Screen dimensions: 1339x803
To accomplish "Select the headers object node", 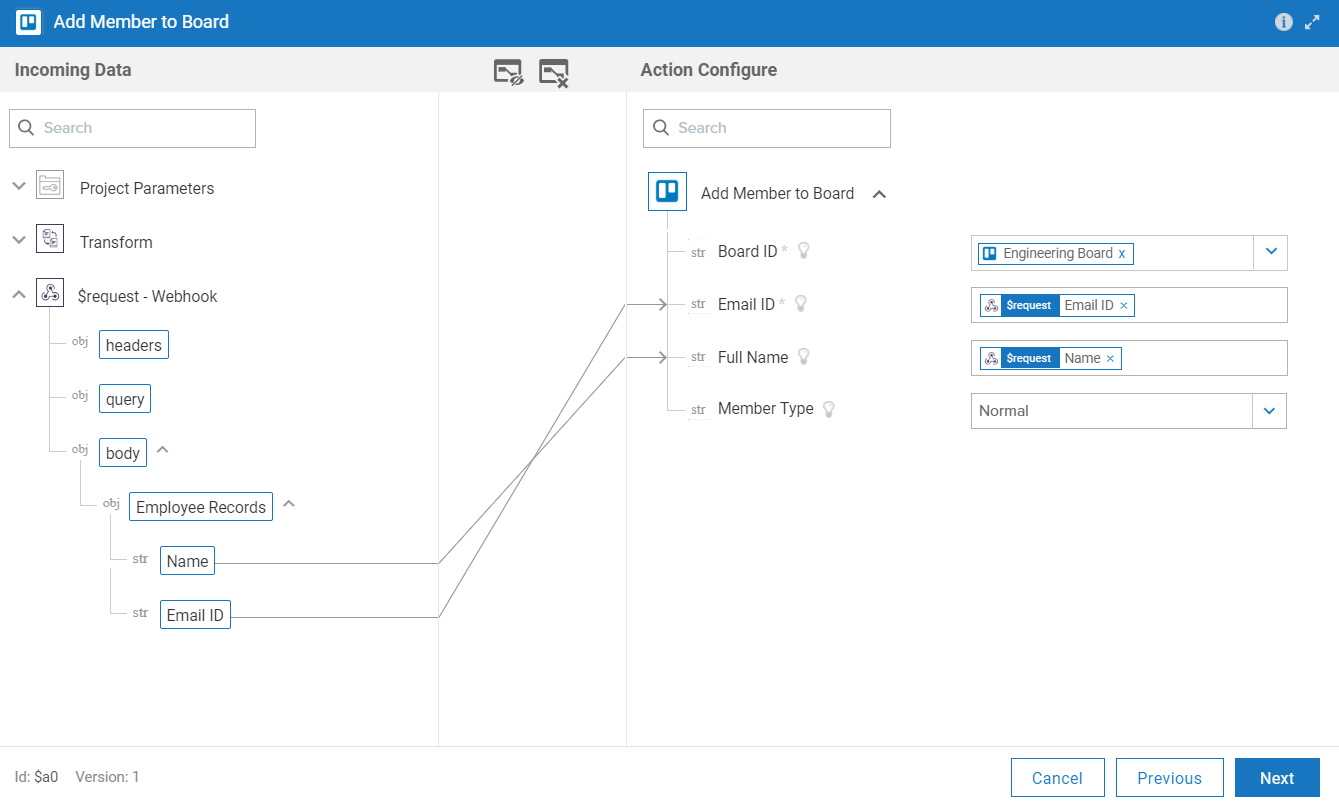I will point(134,345).
